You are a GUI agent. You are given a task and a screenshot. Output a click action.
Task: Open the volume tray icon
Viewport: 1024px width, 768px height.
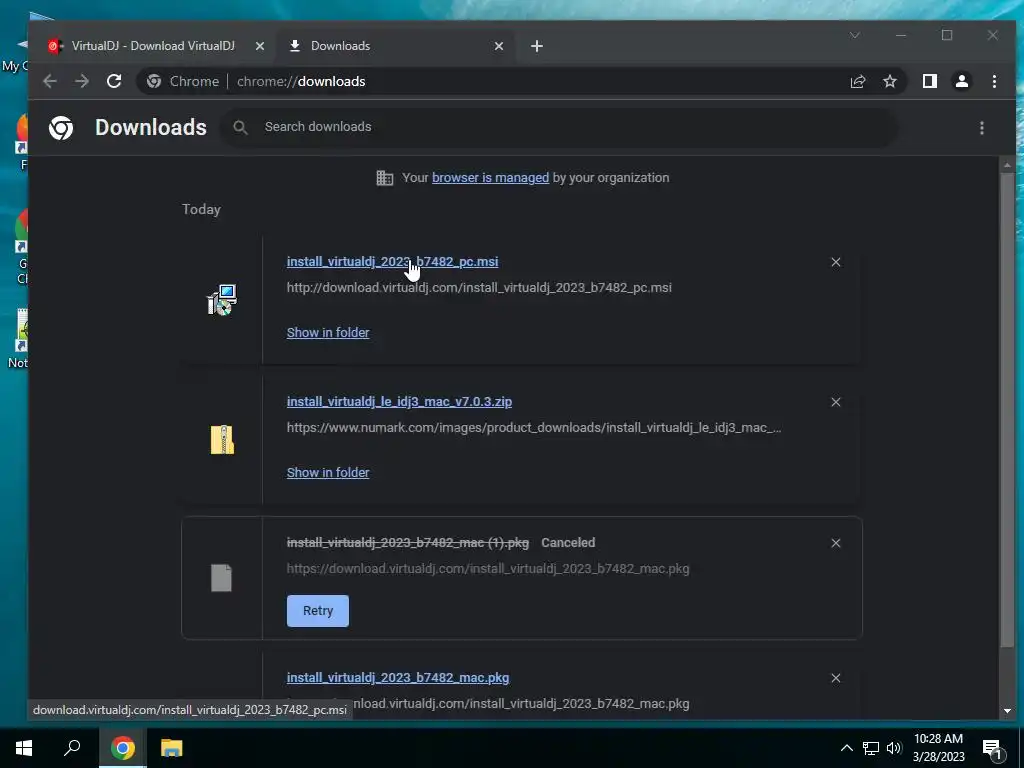[x=894, y=748]
